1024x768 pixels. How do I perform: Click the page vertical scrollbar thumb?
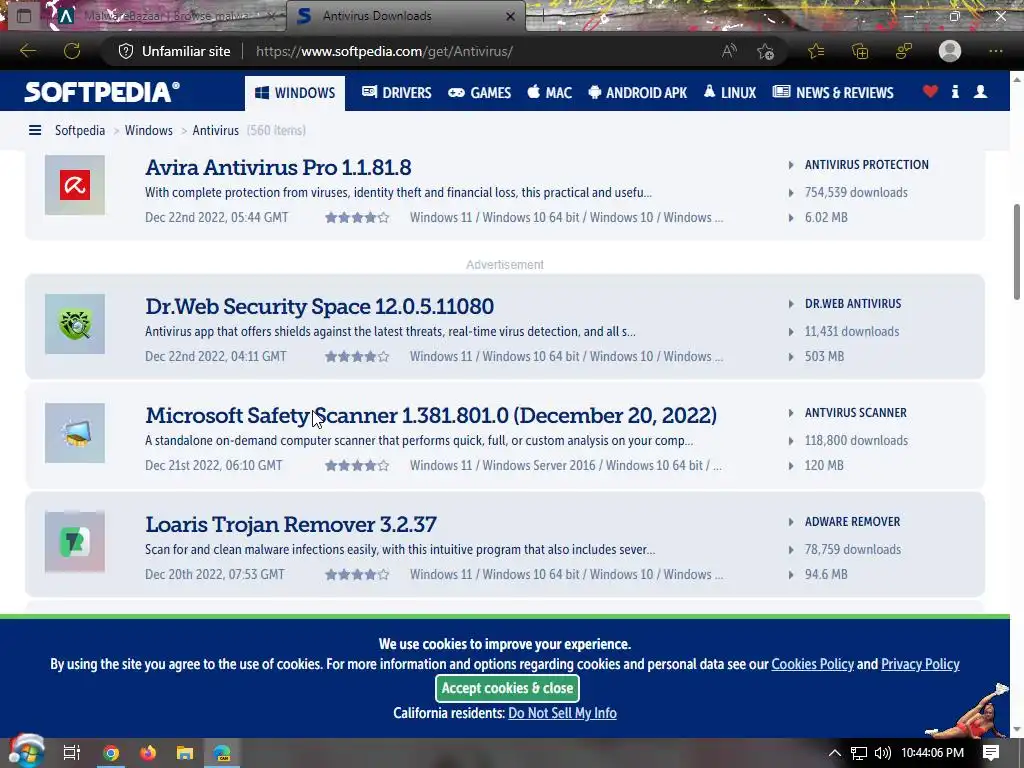point(1017,251)
